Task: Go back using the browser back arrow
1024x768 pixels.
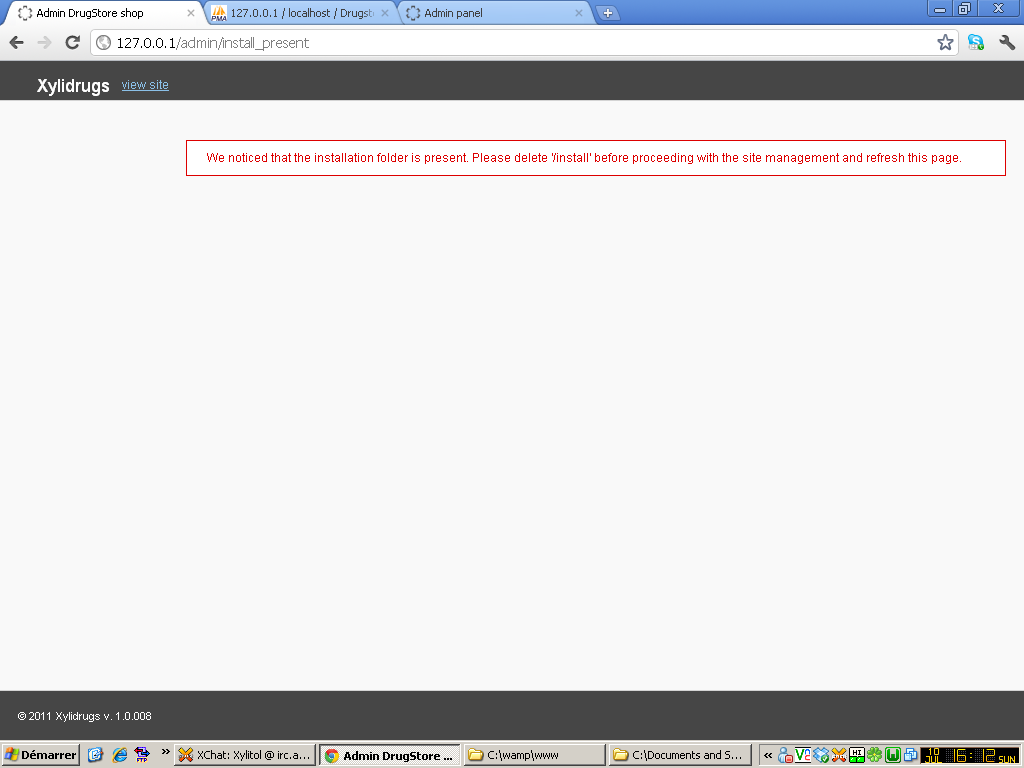Action: point(16,42)
